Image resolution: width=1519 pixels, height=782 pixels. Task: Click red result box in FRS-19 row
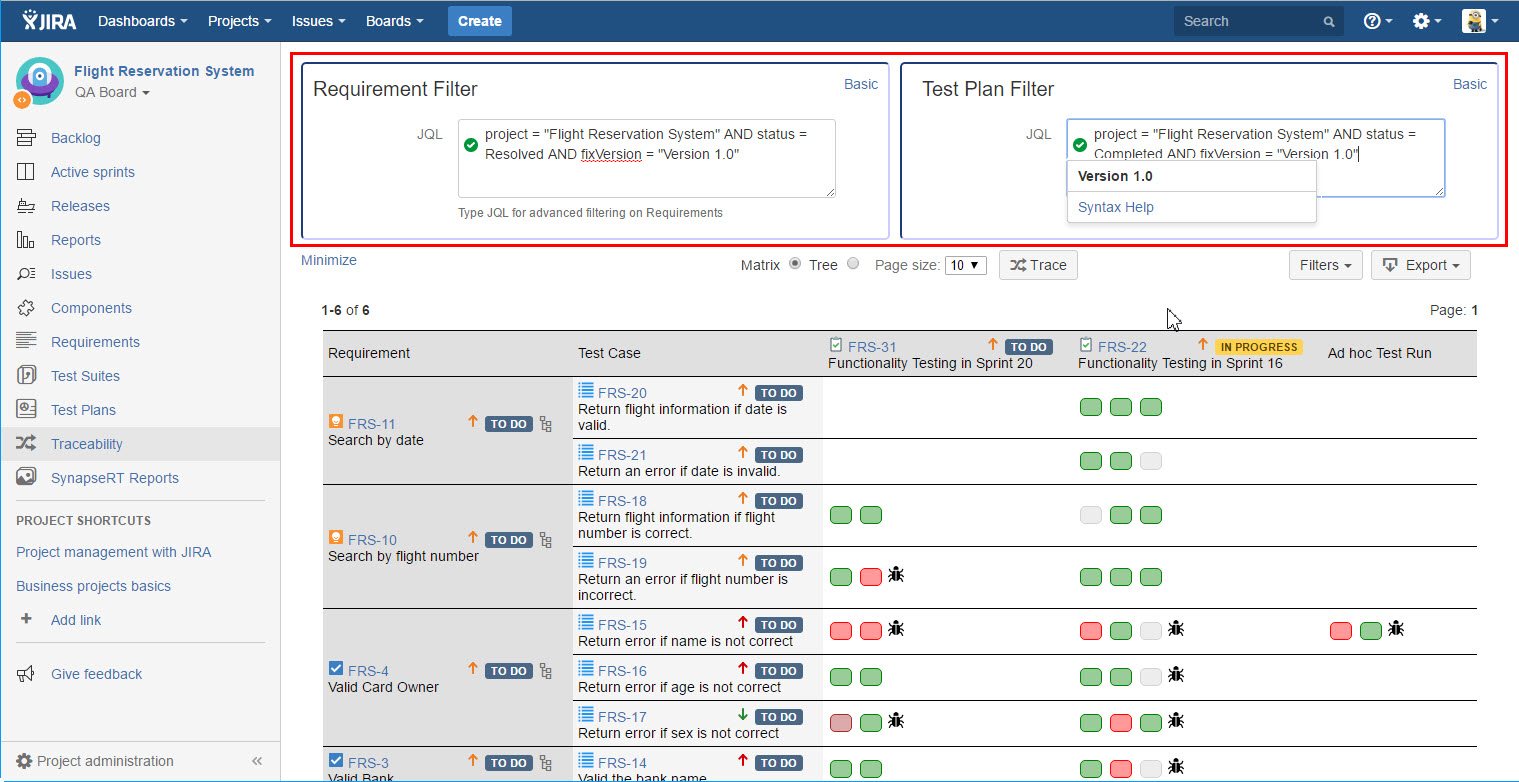point(871,577)
